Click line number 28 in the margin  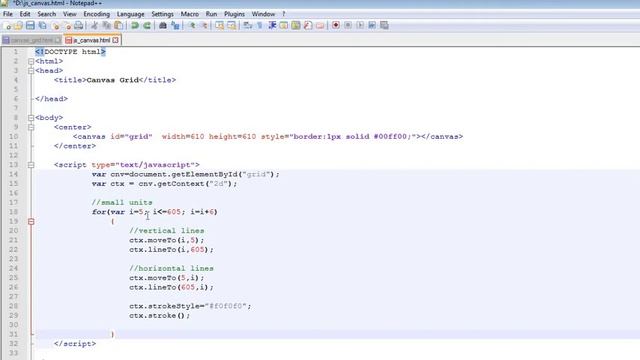point(13,306)
